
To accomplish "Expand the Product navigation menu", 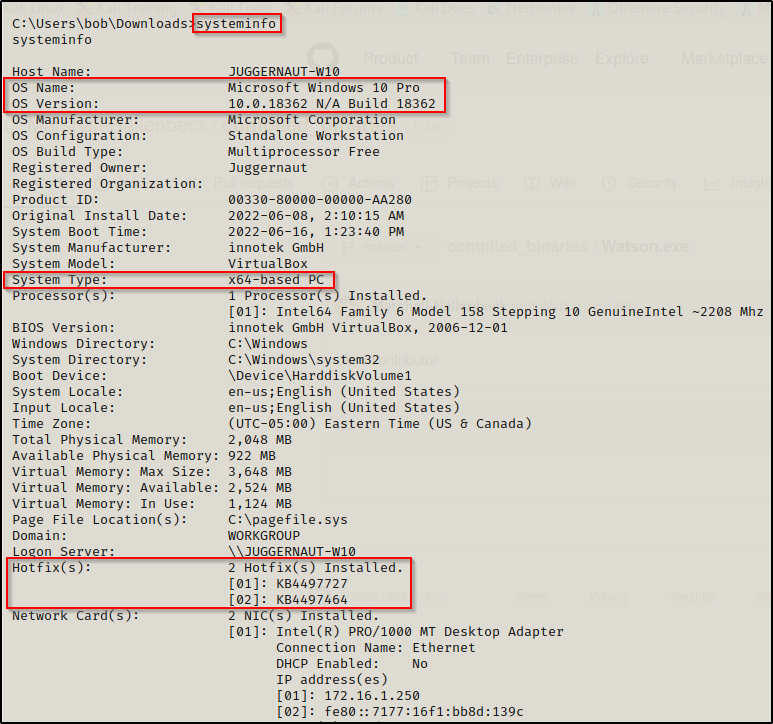I will pos(390,58).
